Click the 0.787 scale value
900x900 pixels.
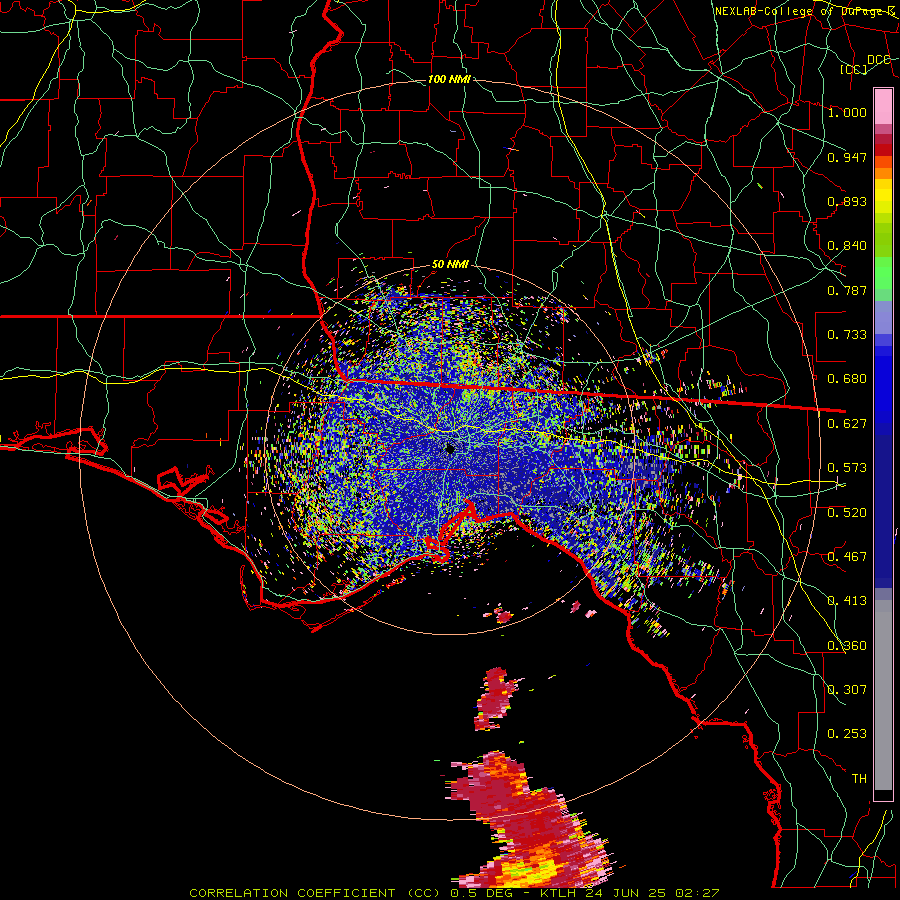[847, 290]
